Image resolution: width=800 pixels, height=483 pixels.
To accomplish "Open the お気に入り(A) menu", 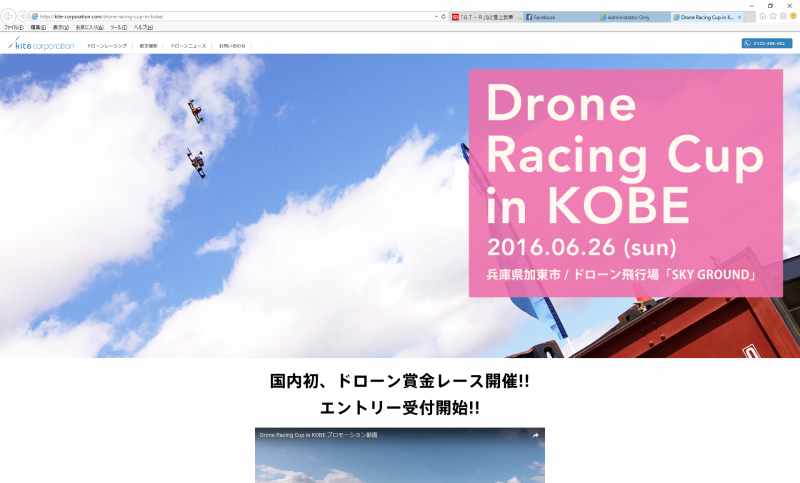I will [89, 27].
